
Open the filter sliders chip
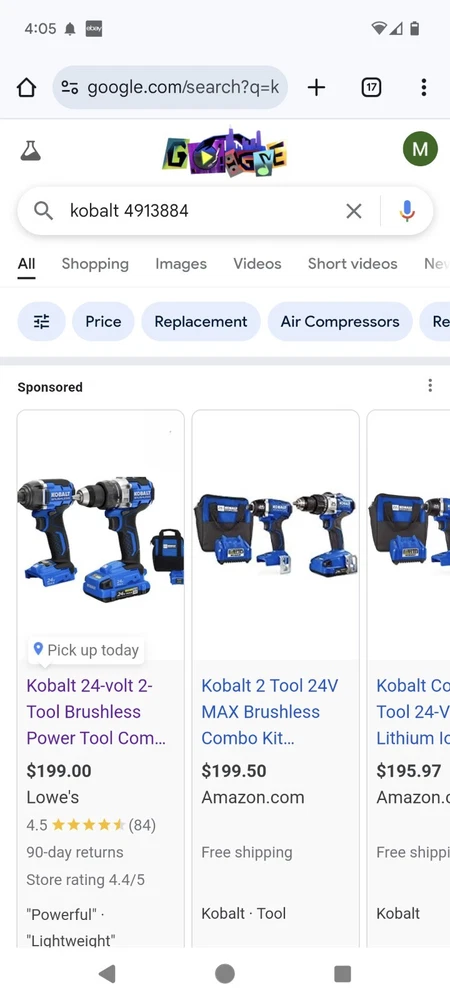coord(41,321)
